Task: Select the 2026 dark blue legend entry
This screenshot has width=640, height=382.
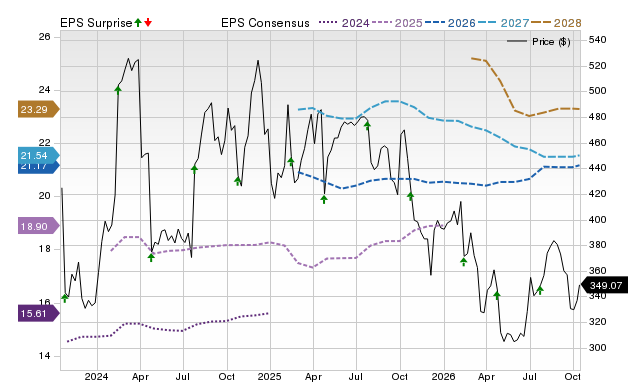Action: pos(450,23)
